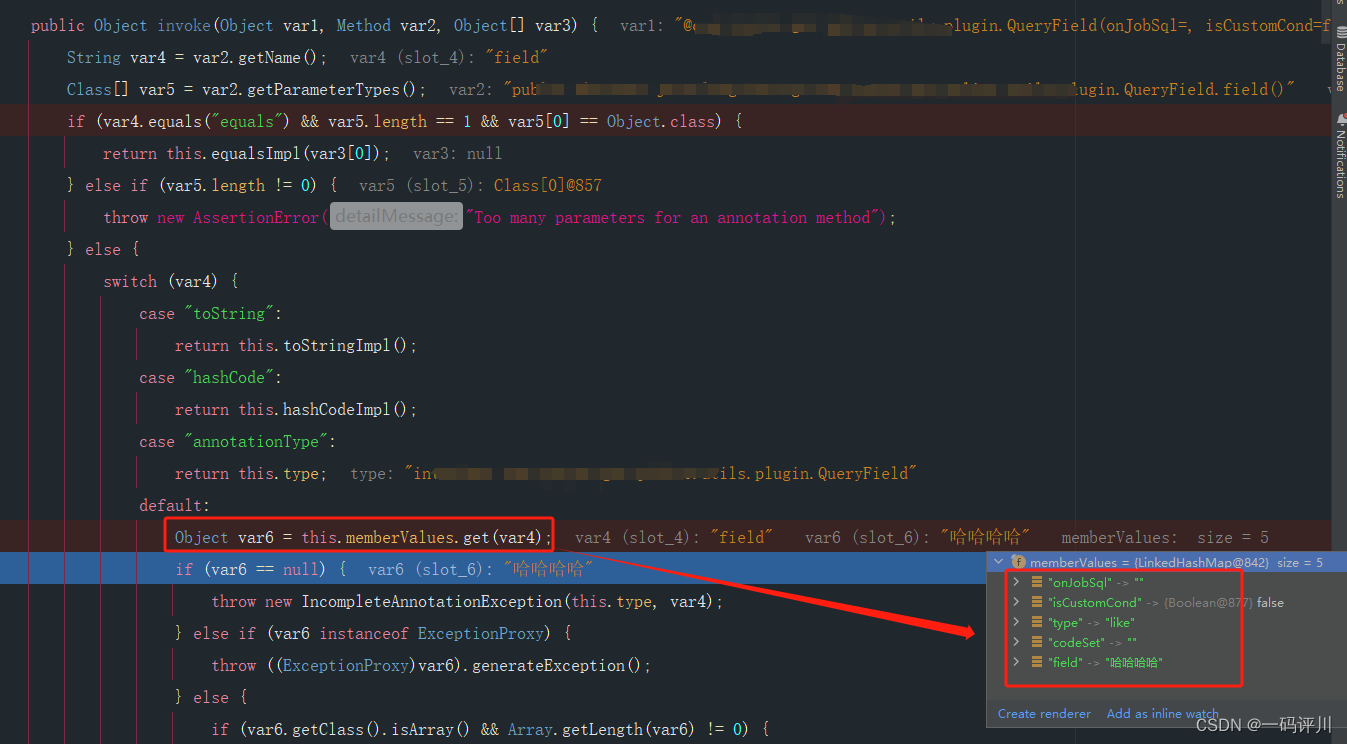Select the "codeSet" -> "" row text
Viewport: 1347px width, 744px height.
point(1092,642)
